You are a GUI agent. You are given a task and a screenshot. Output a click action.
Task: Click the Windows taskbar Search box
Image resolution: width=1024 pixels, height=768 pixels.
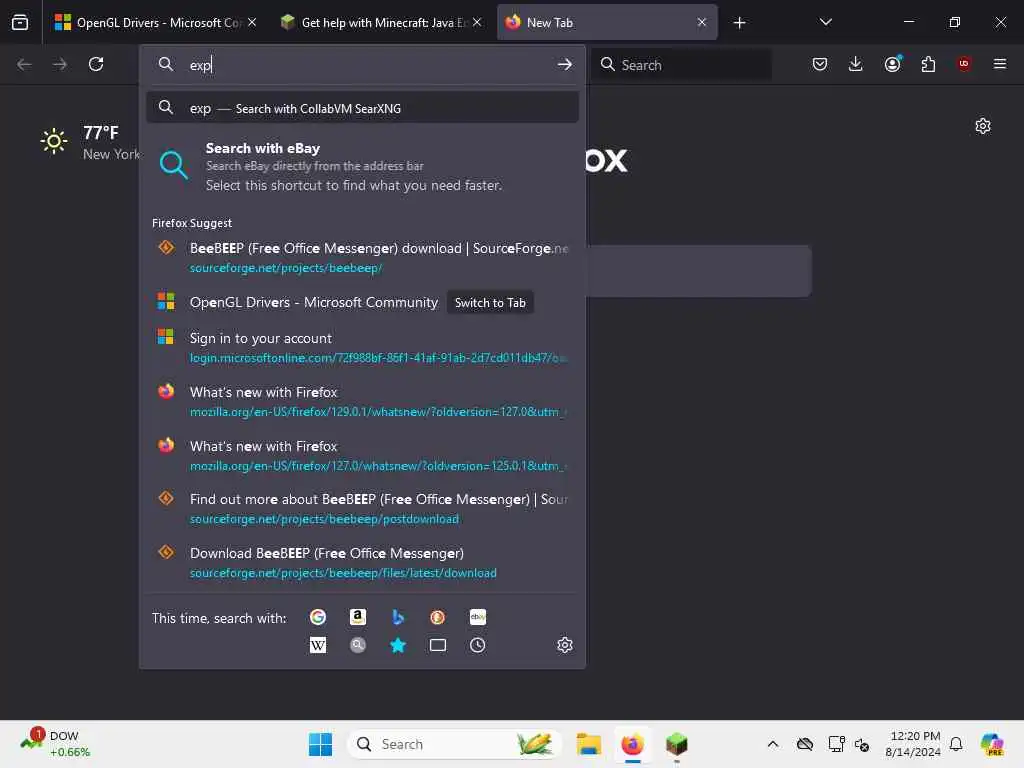coord(455,744)
